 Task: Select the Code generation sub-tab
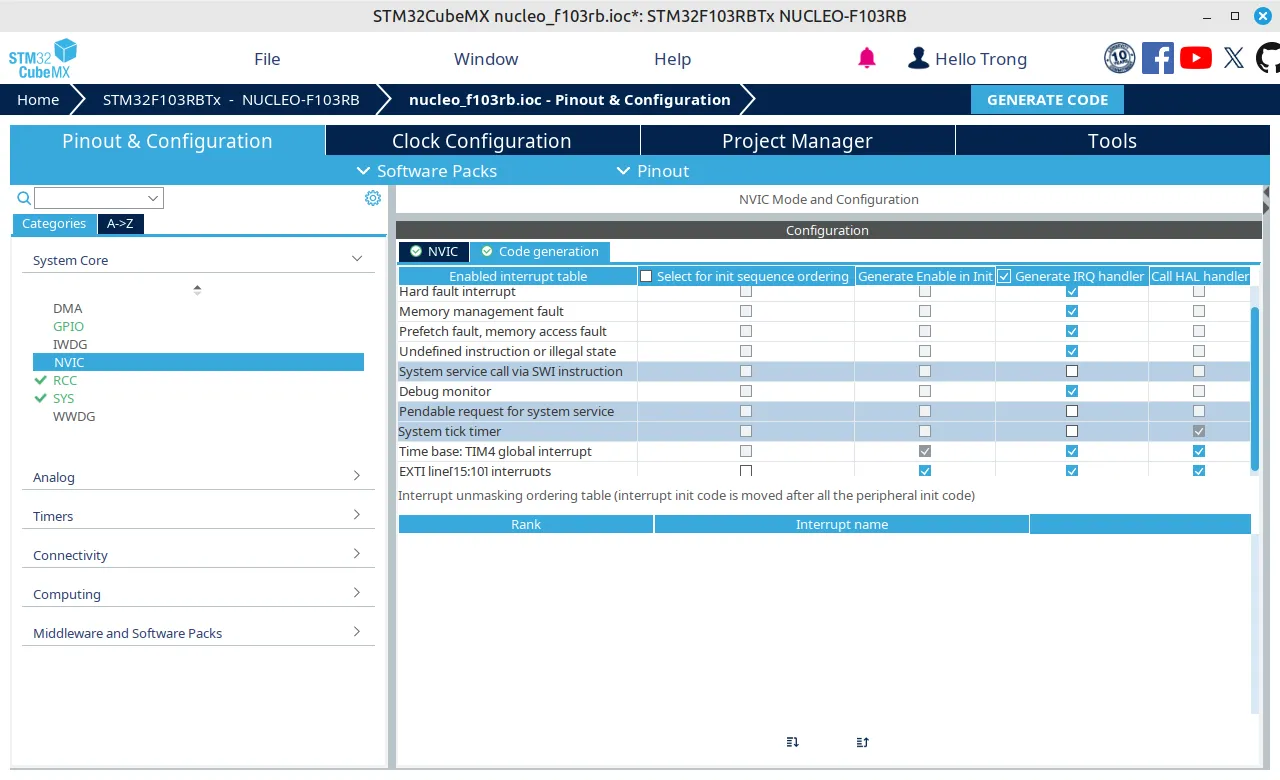540,252
